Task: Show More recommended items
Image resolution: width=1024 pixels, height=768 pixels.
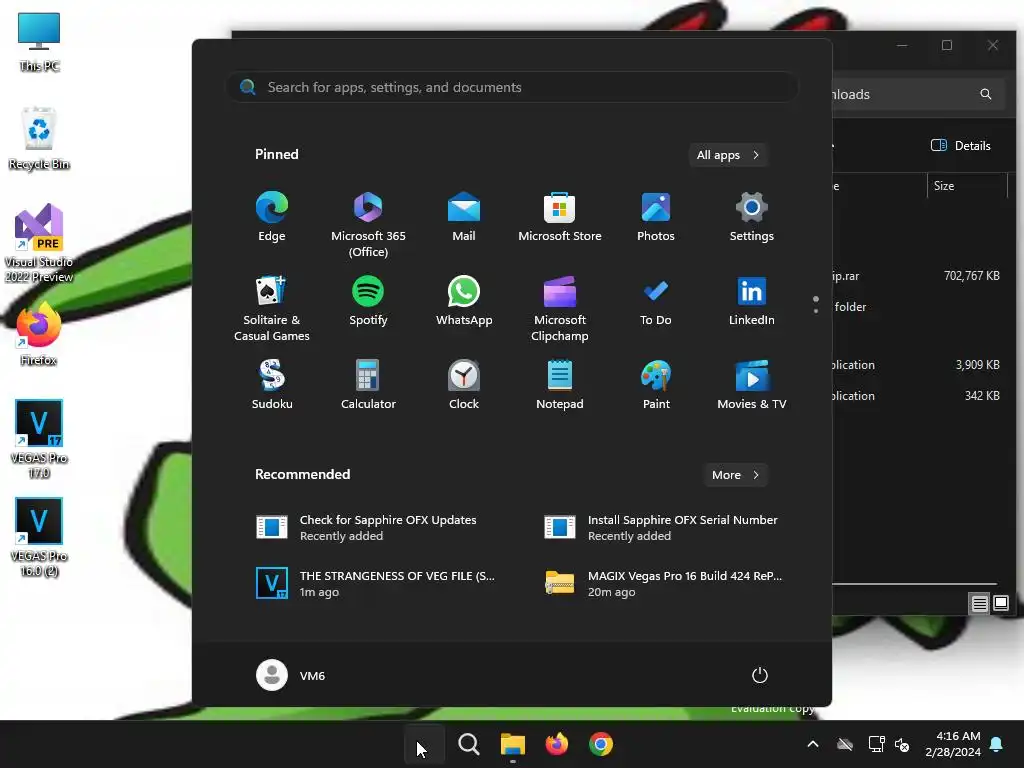Action: pos(735,475)
